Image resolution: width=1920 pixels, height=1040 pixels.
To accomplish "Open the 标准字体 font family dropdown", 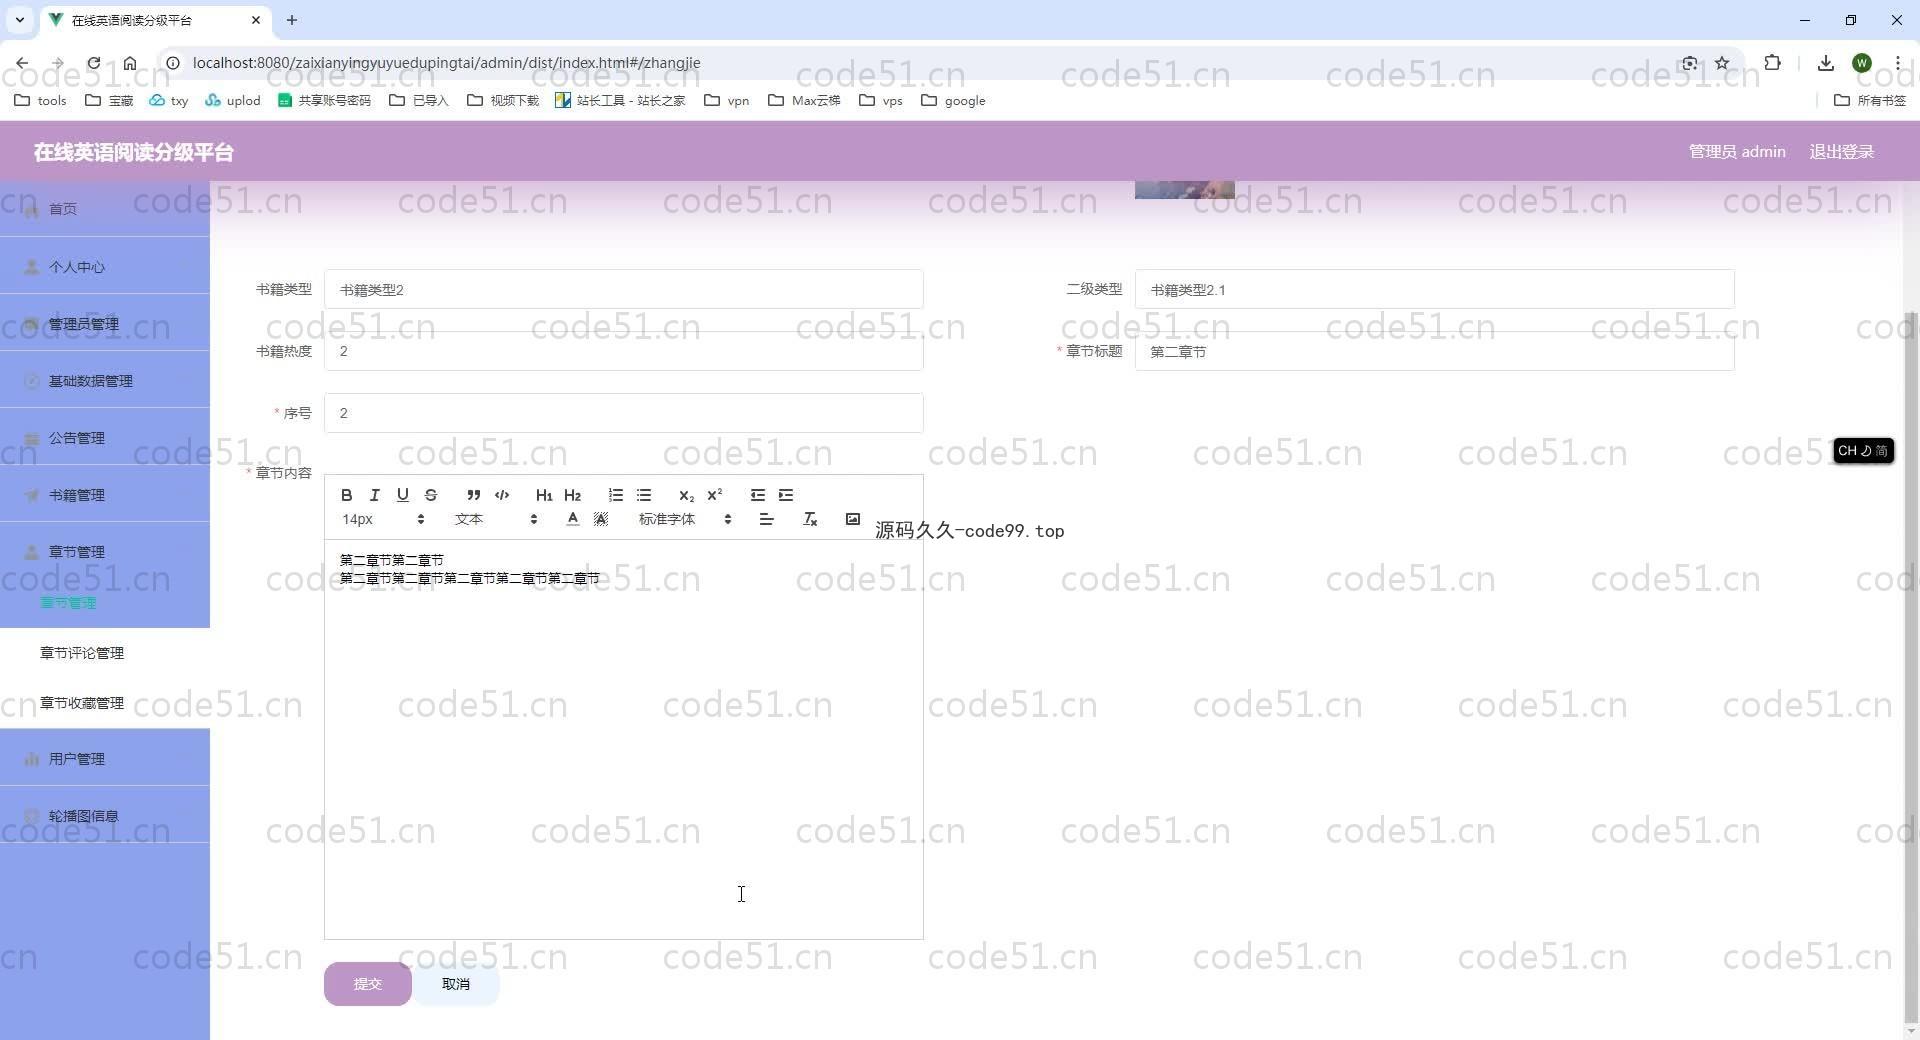I will [685, 519].
